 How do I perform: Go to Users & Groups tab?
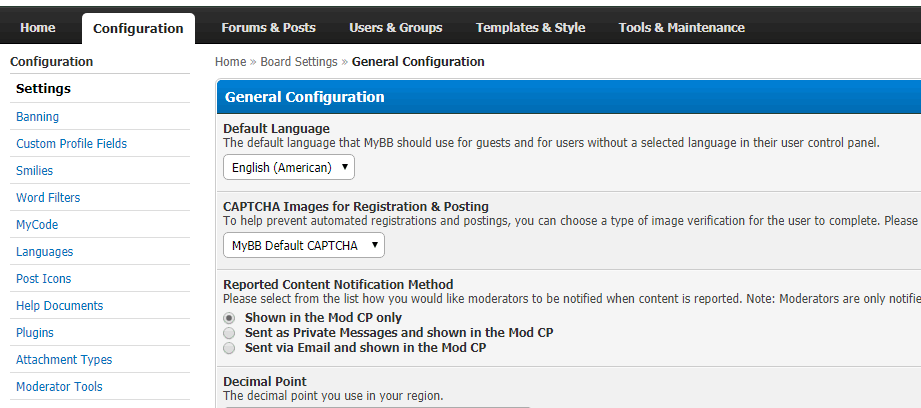pos(396,28)
